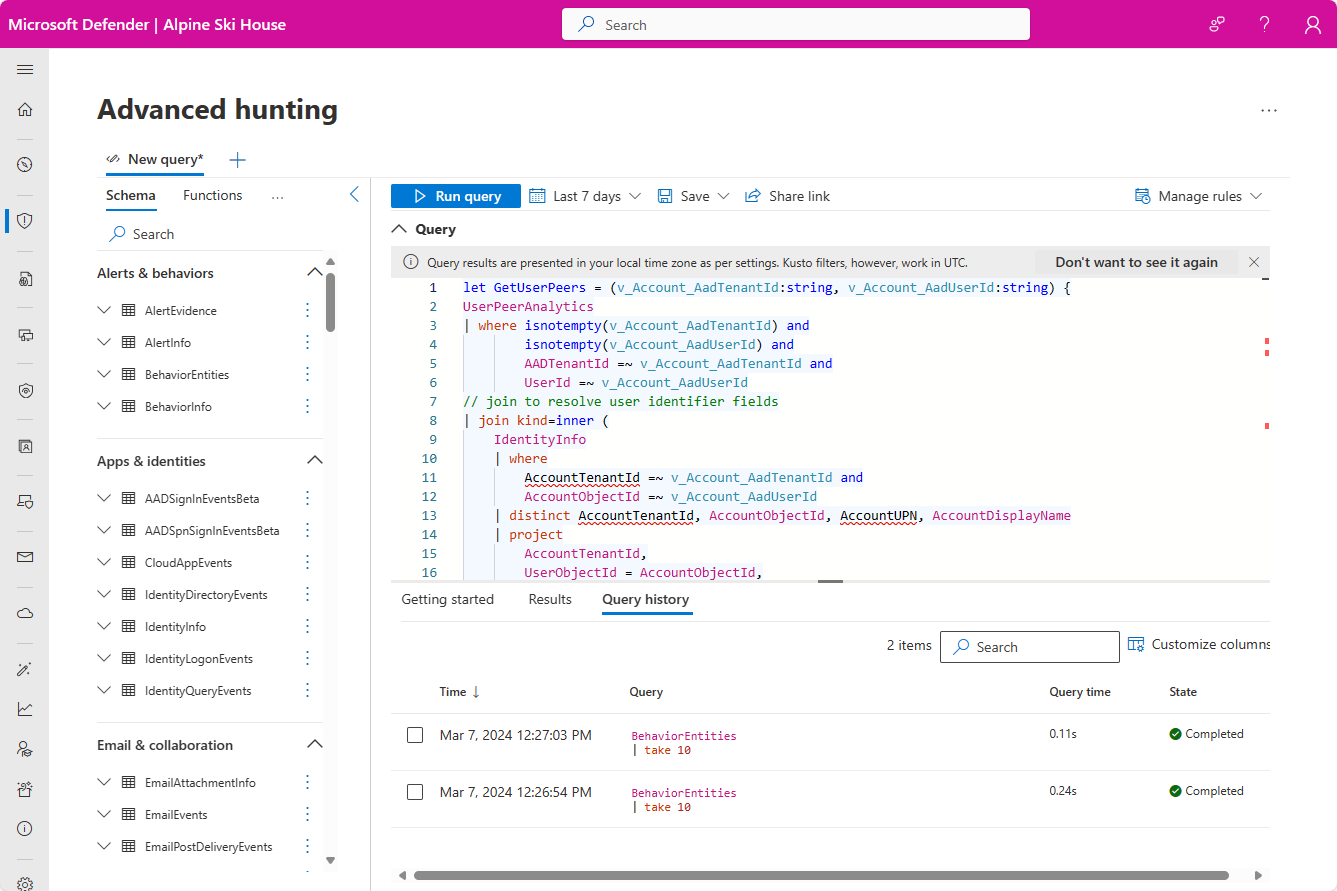1337x891 pixels.
Task: Dismiss the UTC time zone notice
Action: (1254, 262)
